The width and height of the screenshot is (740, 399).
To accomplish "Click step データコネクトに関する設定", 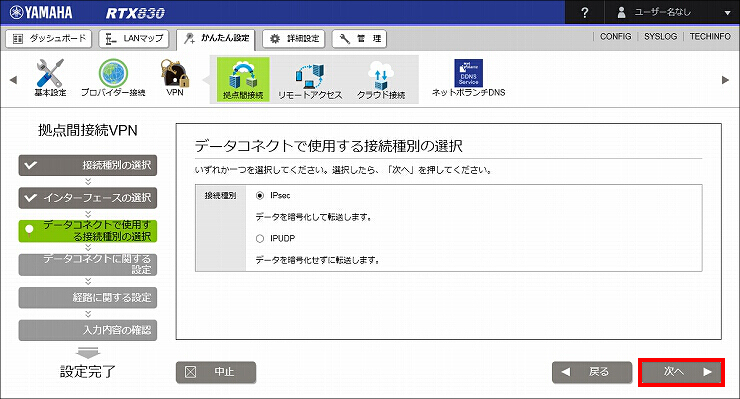I will [x=88, y=264].
